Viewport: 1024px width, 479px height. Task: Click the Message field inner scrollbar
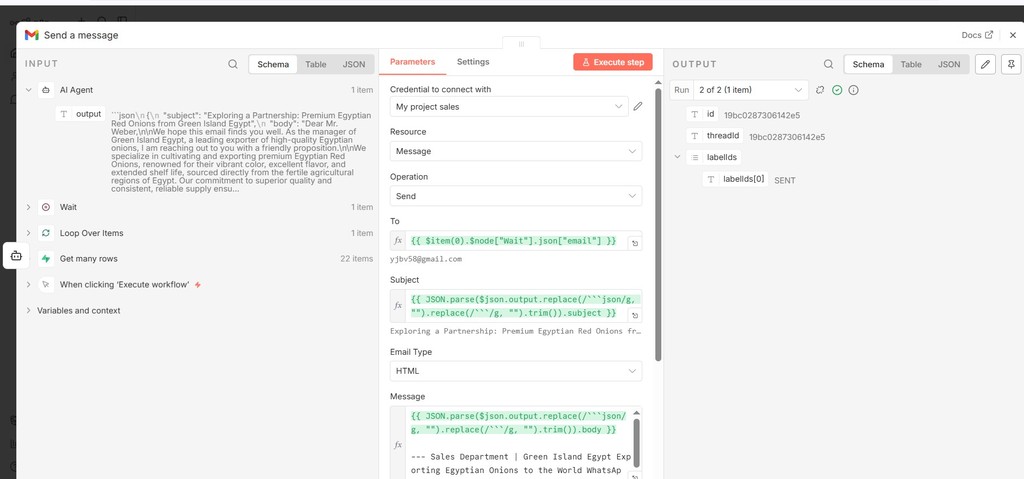[x=637, y=442]
